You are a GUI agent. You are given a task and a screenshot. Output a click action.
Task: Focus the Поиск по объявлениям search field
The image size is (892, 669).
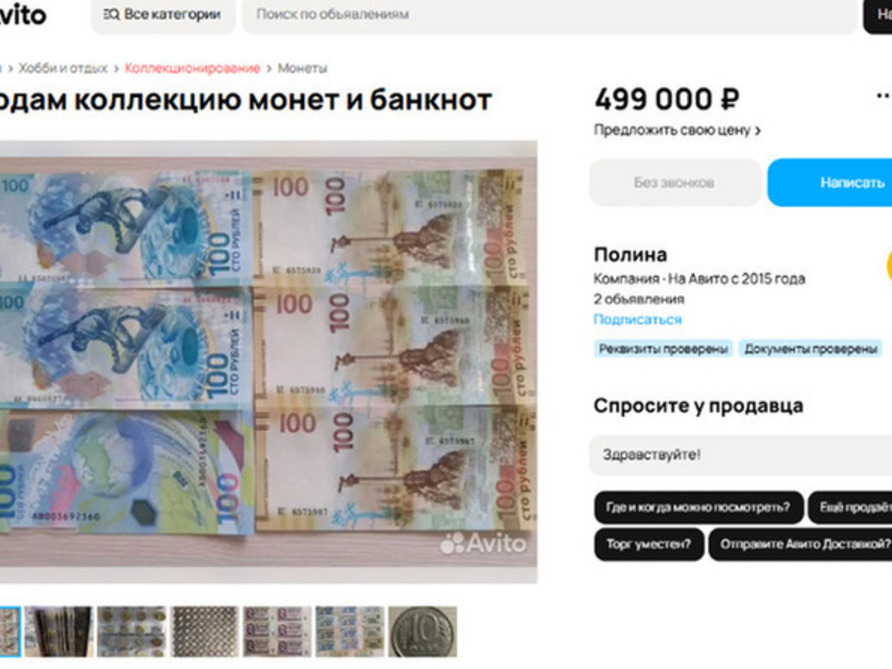(x=550, y=15)
